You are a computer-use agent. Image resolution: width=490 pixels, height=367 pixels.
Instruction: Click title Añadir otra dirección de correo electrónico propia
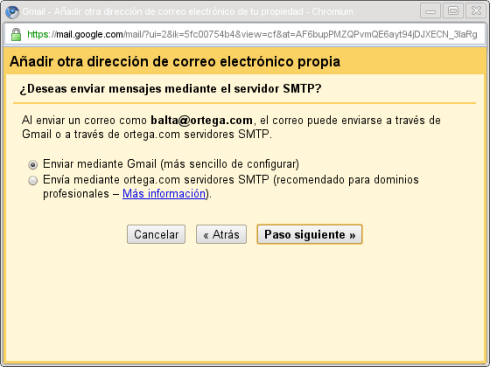coord(175,62)
